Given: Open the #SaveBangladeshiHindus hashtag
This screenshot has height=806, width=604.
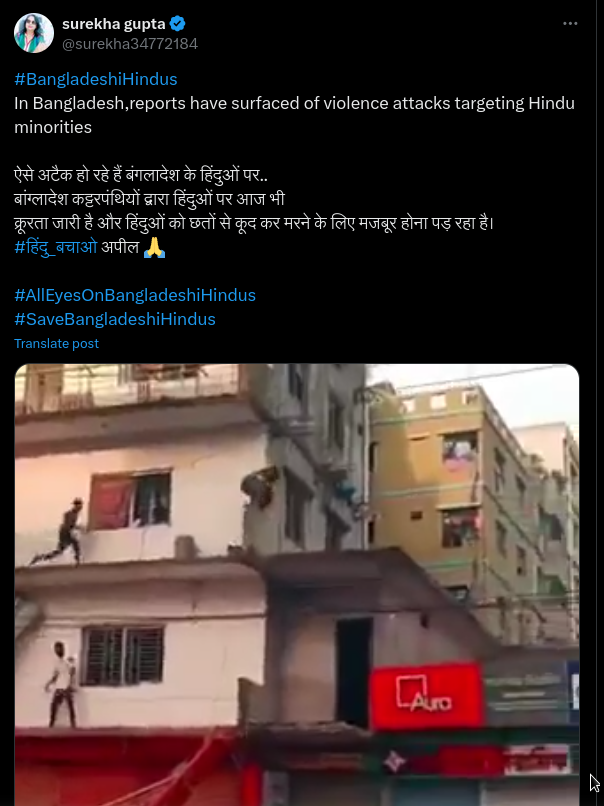Looking at the screenshot, I should click(x=115, y=319).
